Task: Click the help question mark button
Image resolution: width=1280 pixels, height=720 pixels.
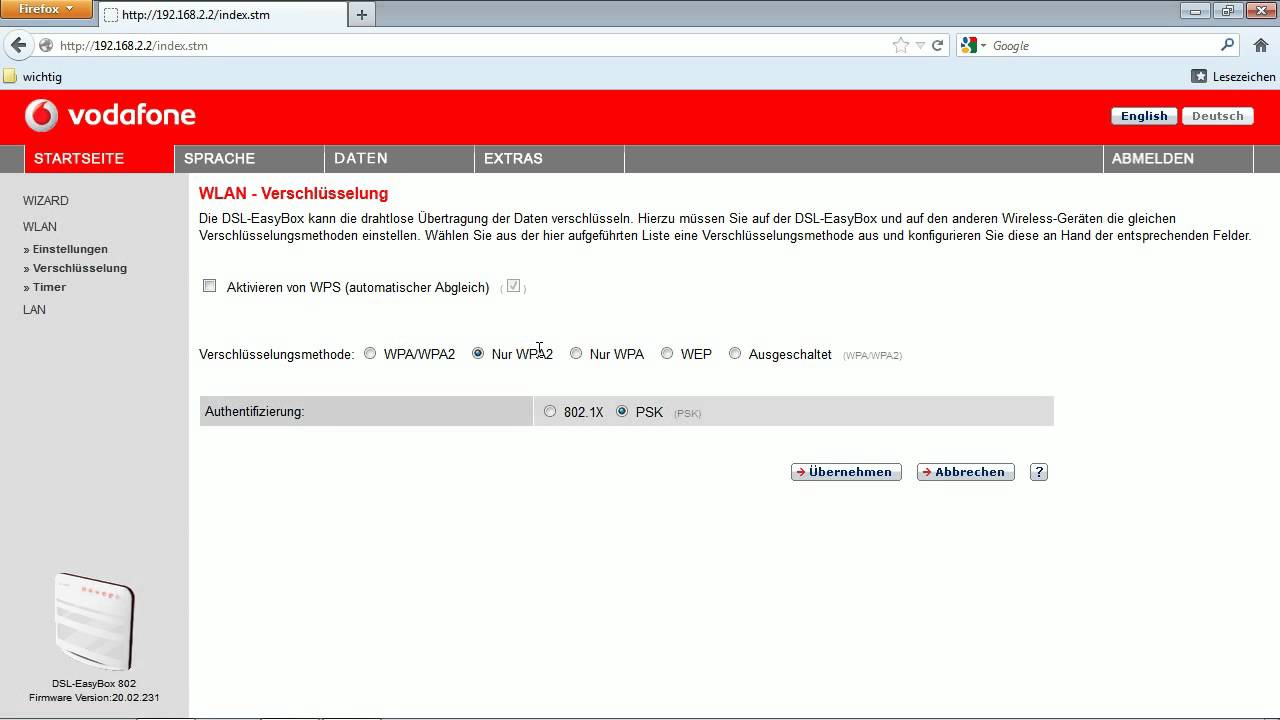Action: click(x=1039, y=472)
